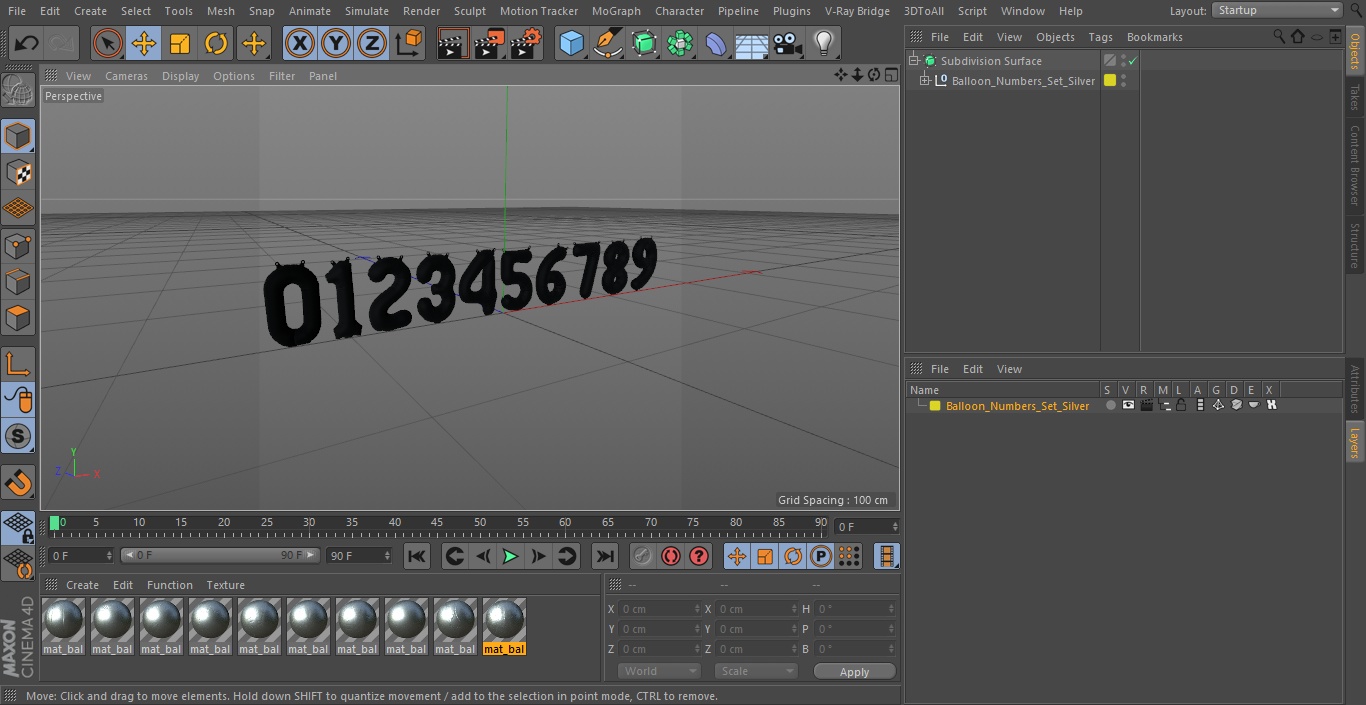Activate the Rotate tool

coord(216,43)
